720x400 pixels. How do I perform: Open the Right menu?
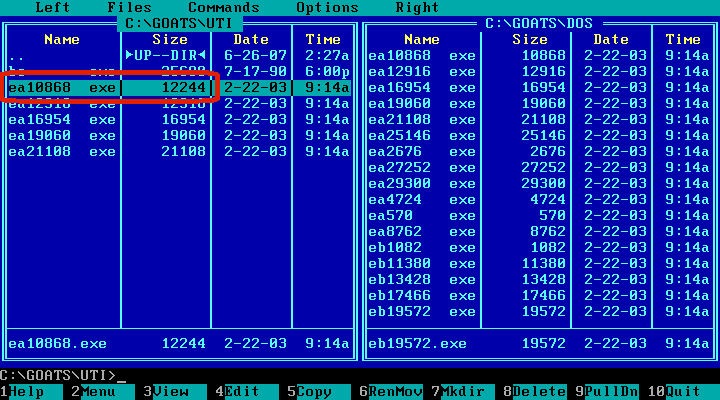417,7
